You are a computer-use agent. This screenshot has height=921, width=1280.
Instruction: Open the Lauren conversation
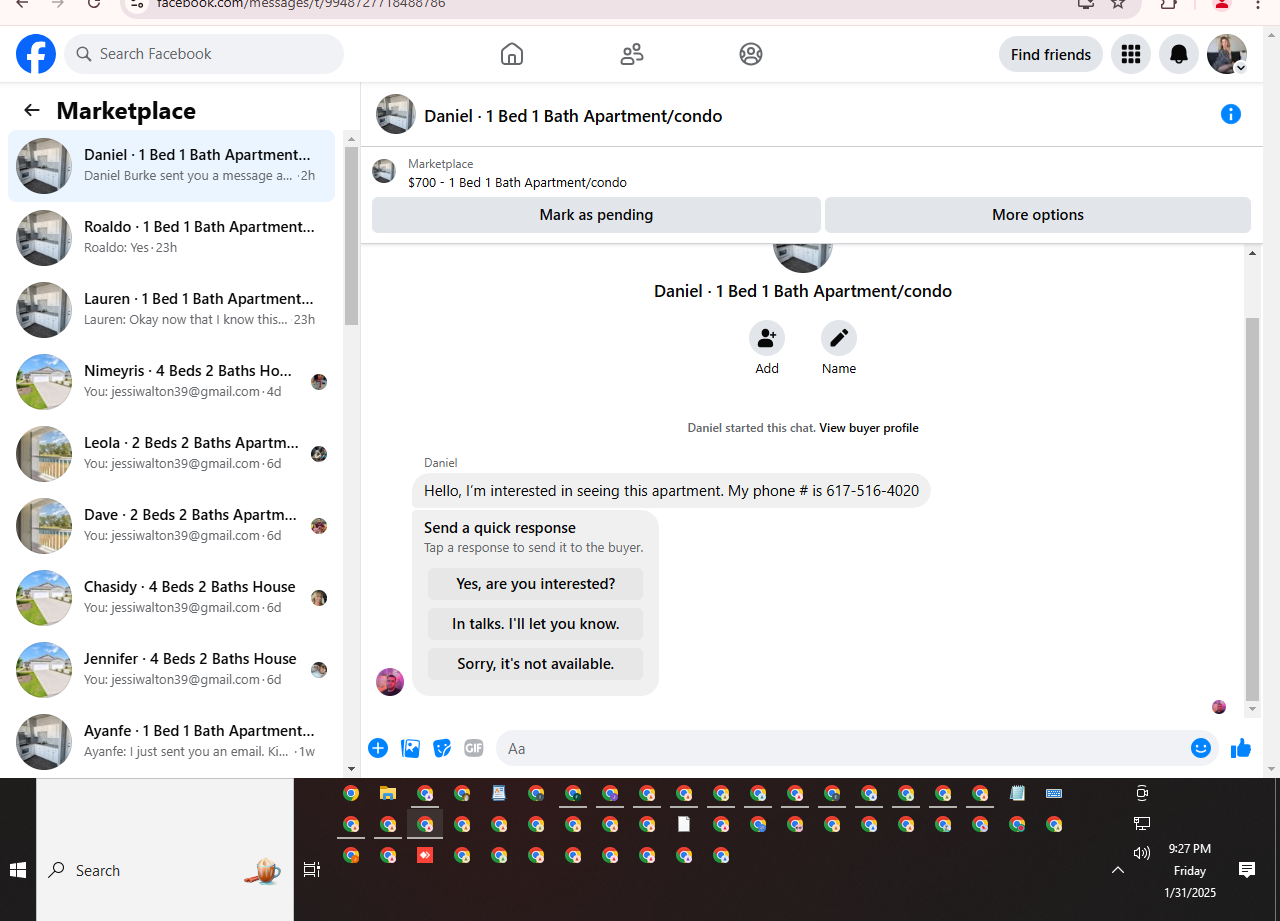(171, 310)
